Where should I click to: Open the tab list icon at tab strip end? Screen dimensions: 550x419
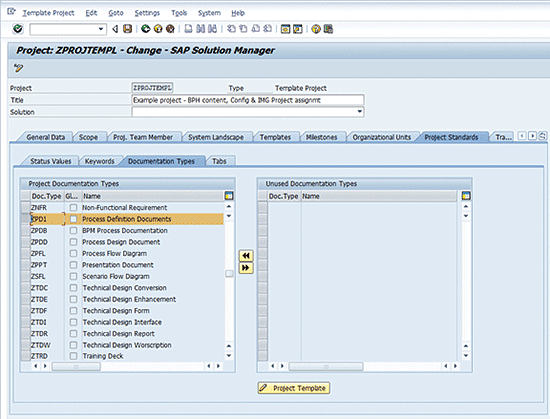coord(543,136)
